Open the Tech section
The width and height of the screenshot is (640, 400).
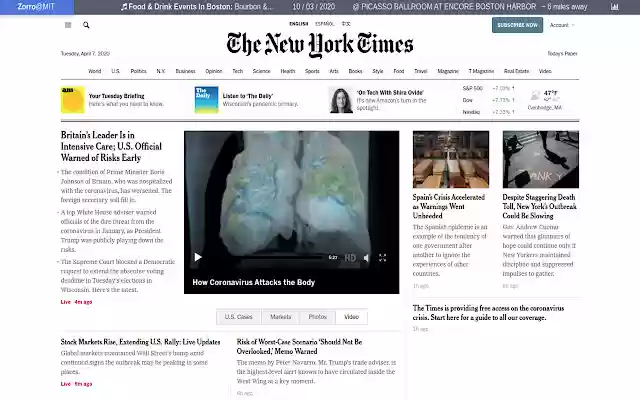pyautogui.click(x=238, y=71)
